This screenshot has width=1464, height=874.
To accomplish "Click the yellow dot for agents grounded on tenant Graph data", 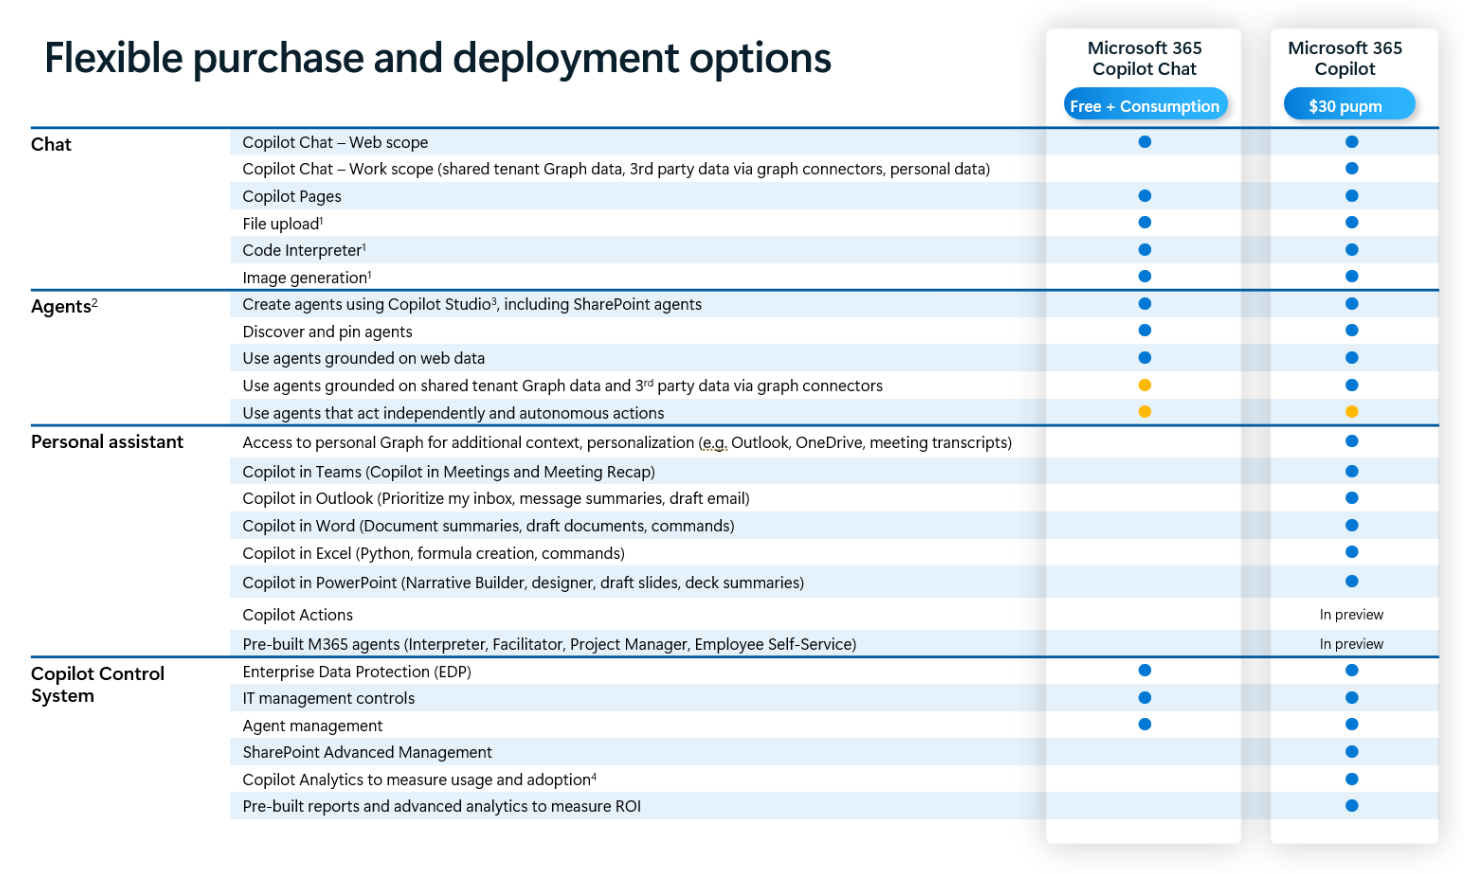I will coord(1143,384).
